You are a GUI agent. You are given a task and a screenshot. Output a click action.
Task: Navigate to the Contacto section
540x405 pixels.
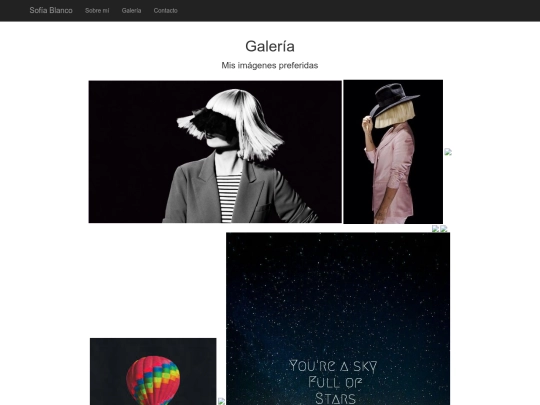(166, 11)
